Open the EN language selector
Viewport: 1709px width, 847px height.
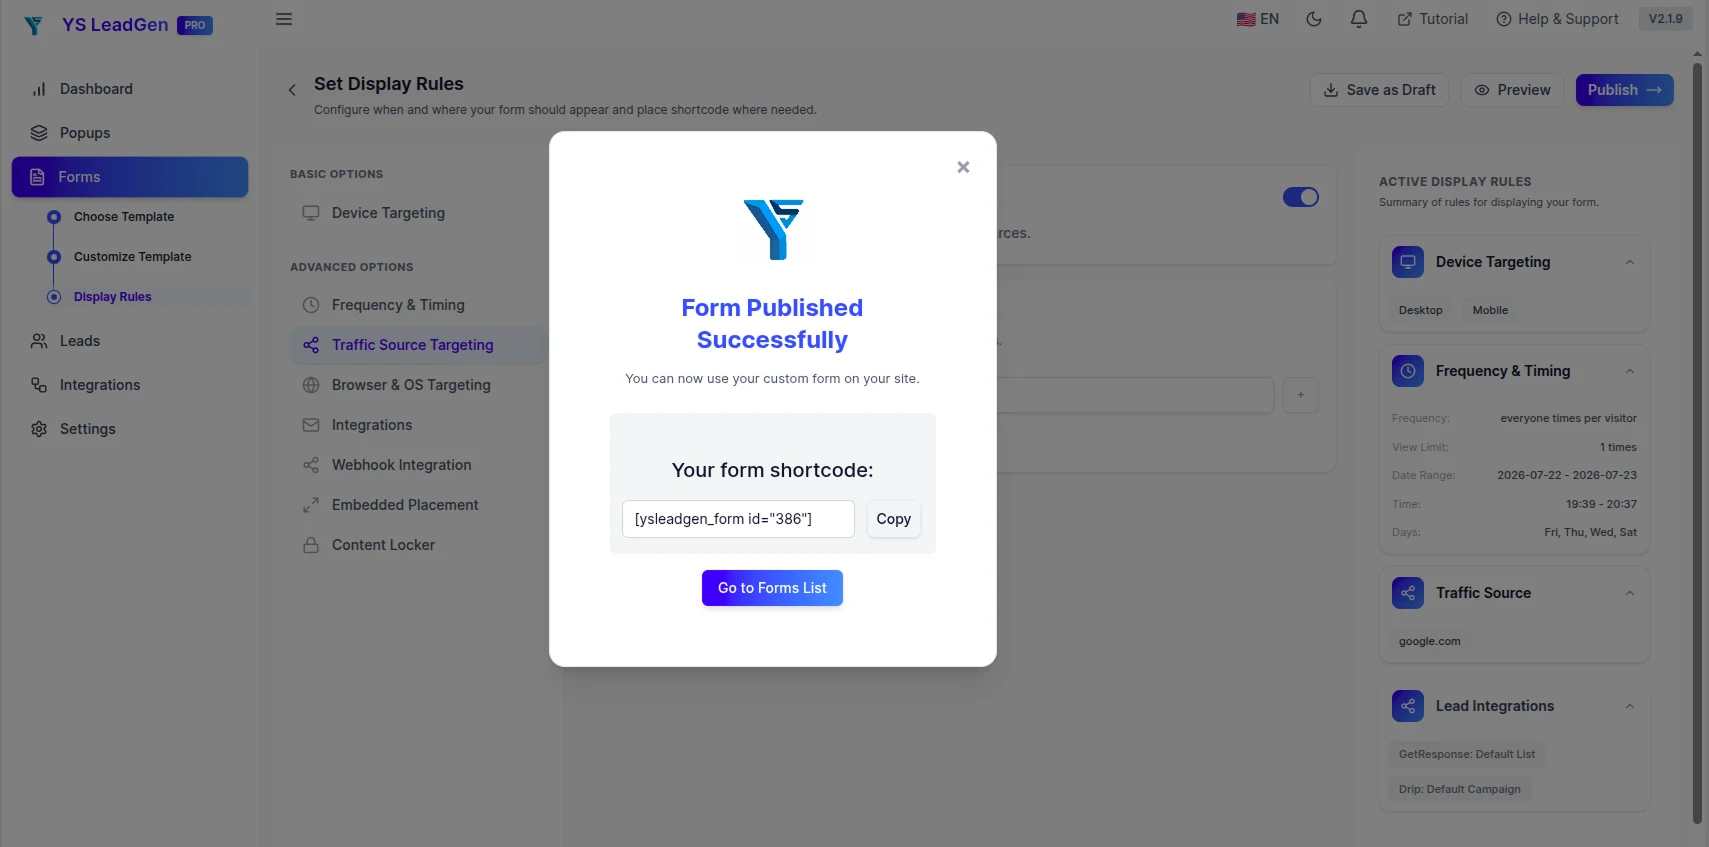point(1258,19)
